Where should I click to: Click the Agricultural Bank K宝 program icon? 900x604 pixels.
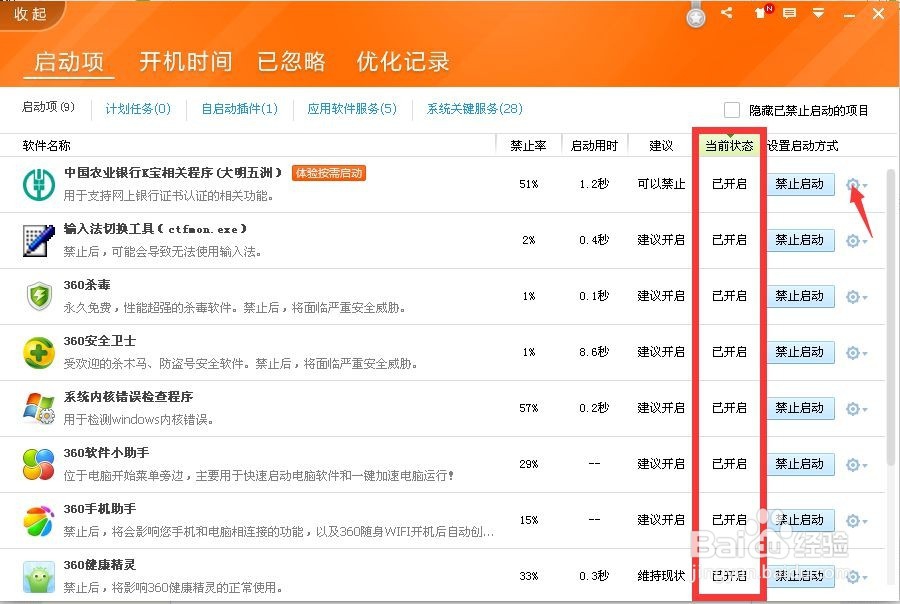point(39,185)
